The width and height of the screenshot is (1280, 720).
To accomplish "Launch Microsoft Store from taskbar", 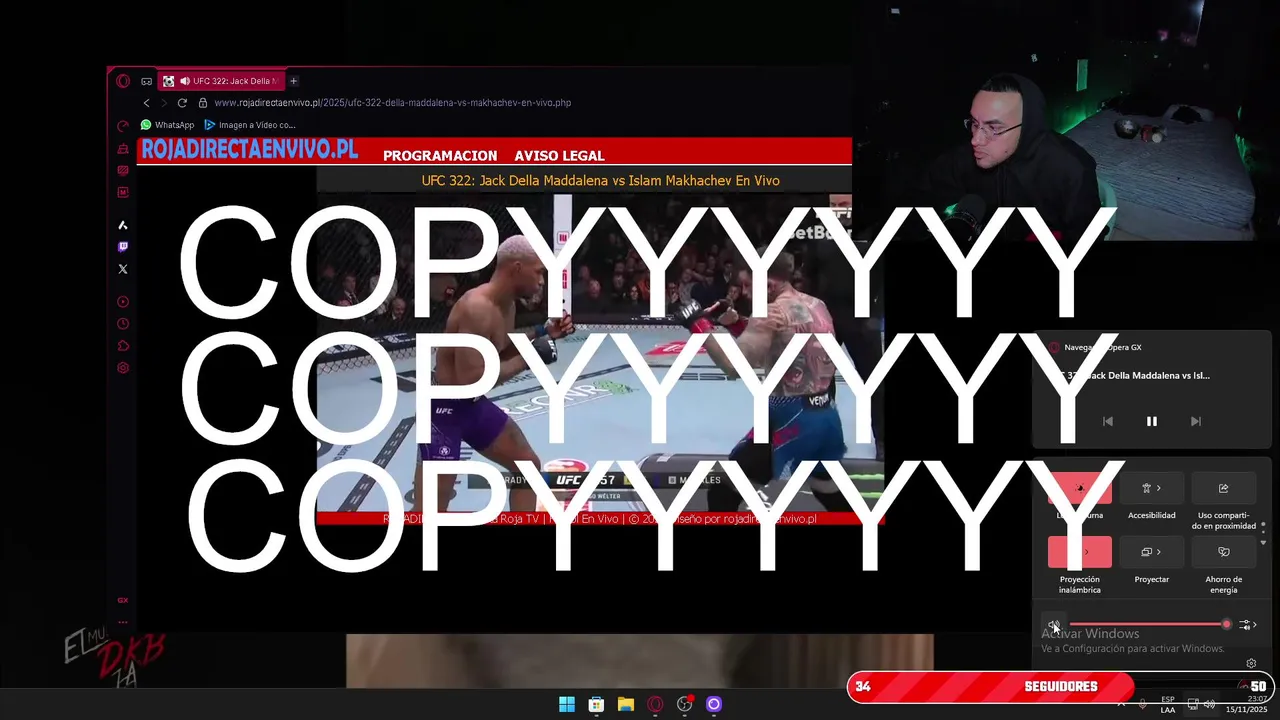I will 596,704.
